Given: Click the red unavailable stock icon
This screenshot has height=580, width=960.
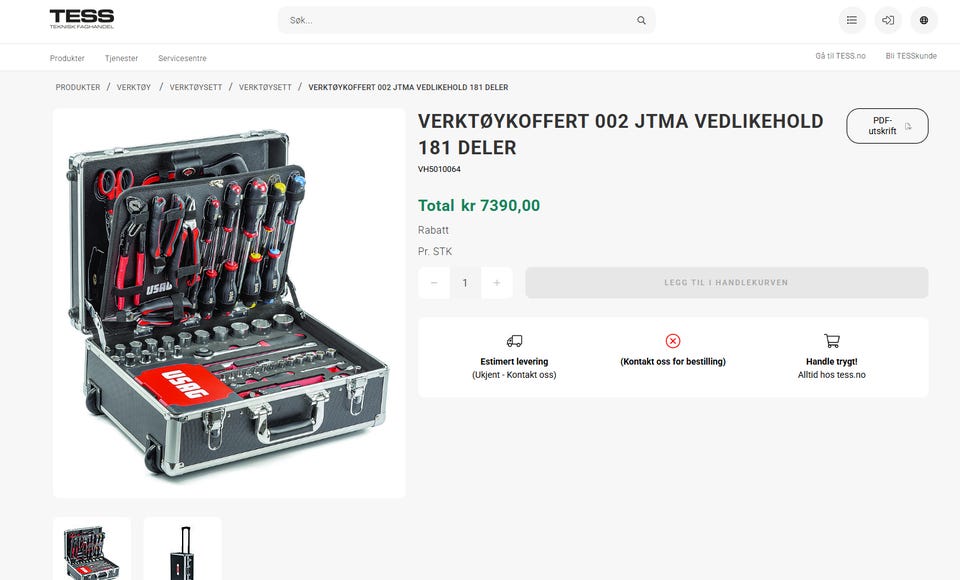Looking at the screenshot, I should point(673,341).
